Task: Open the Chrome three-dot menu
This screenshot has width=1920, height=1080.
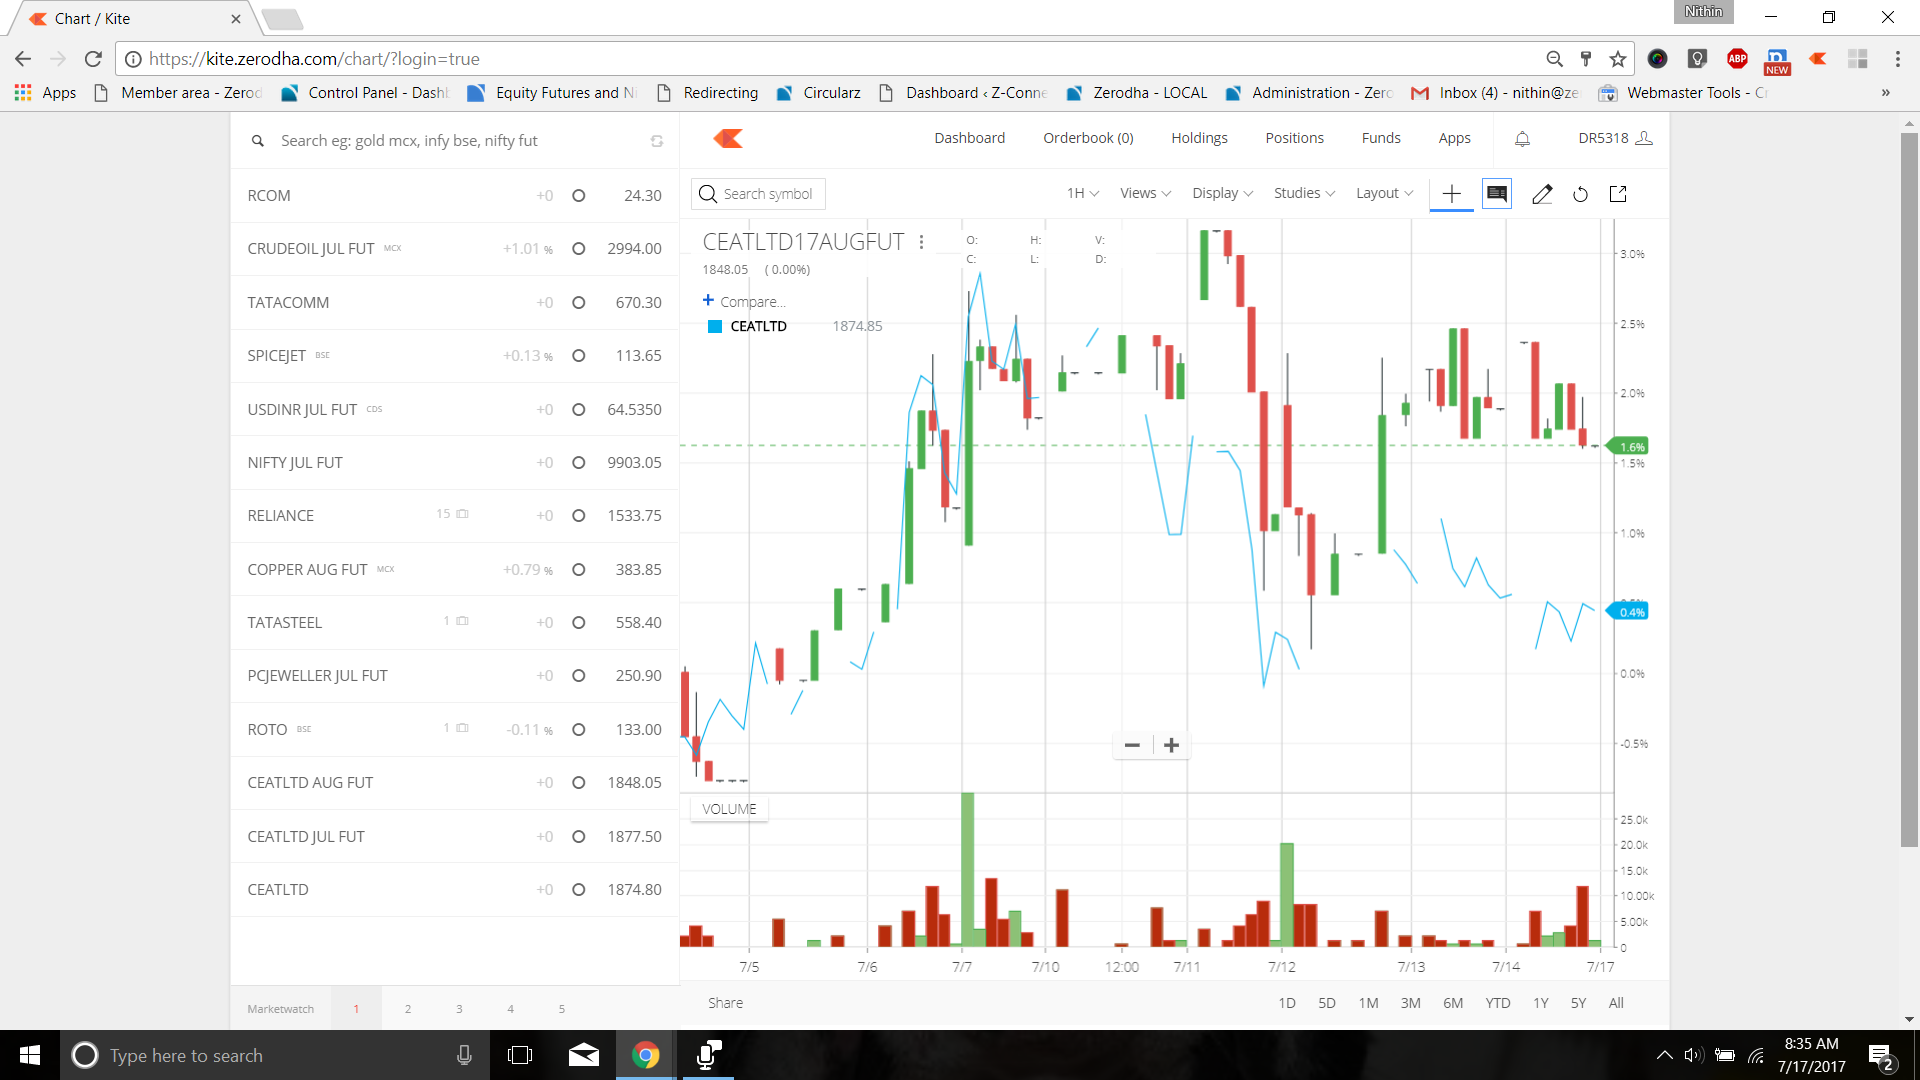Action: [1897, 59]
